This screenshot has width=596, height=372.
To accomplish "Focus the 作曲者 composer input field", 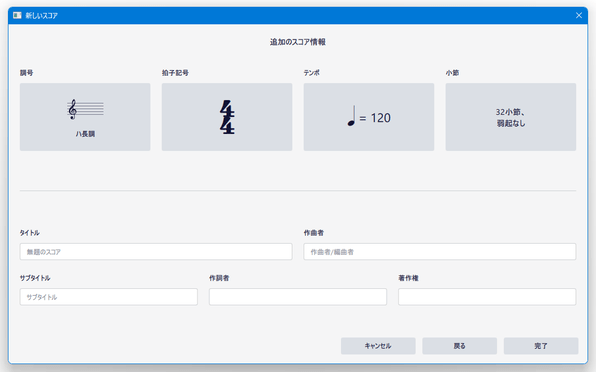I will click(440, 252).
